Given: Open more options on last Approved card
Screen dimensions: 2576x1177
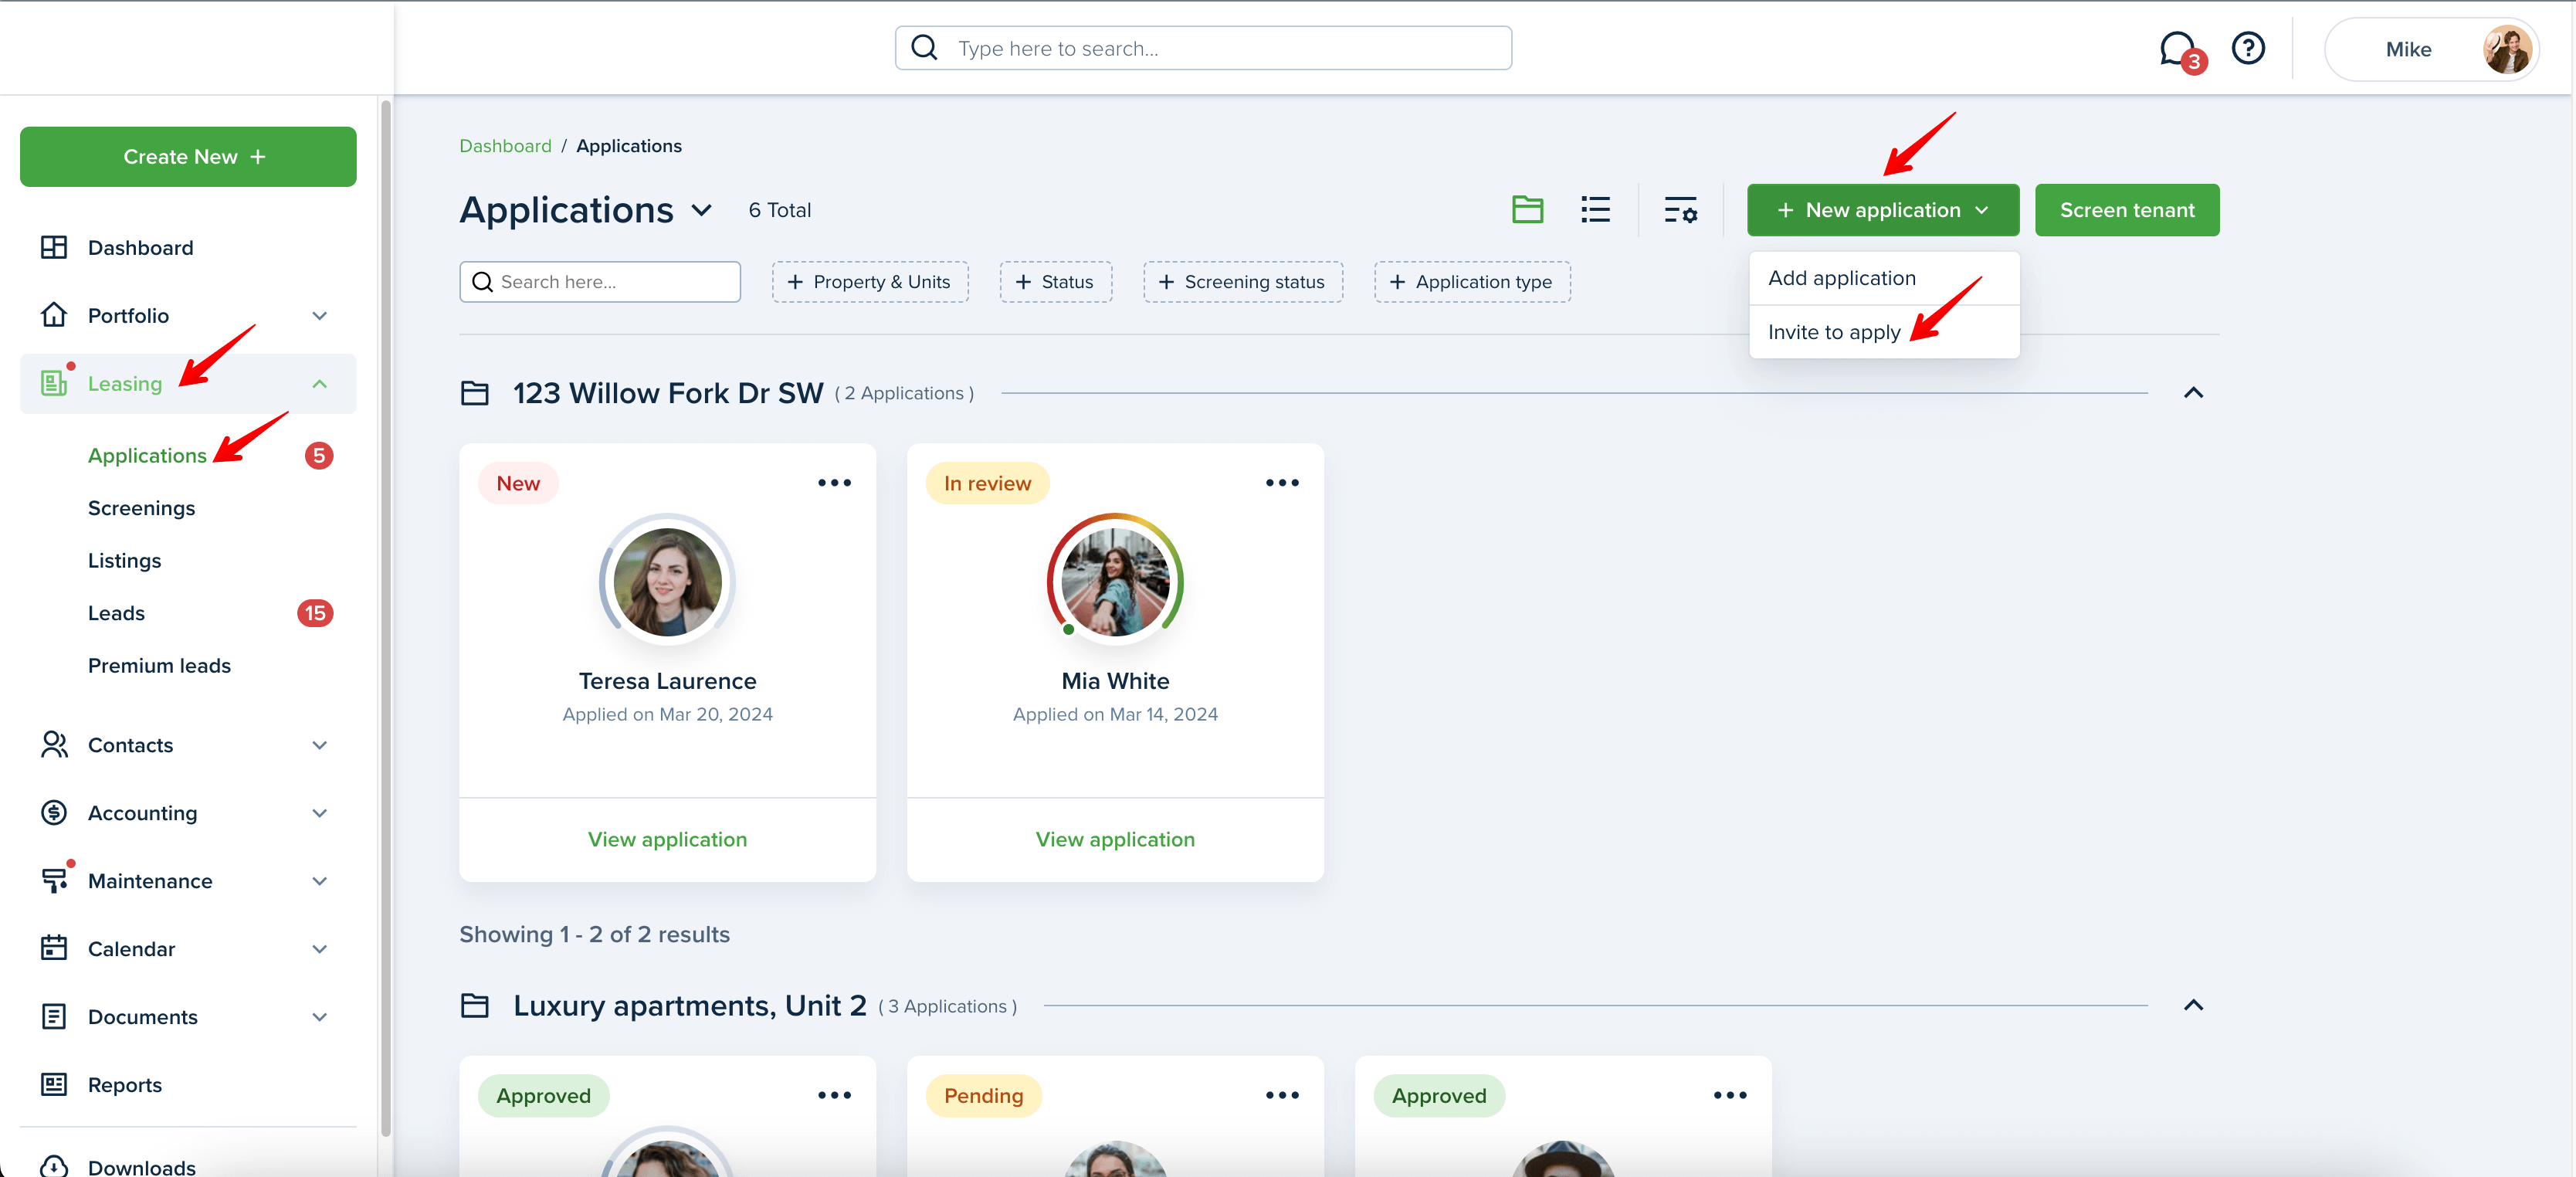Looking at the screenshot, I should point(1730,1095).
